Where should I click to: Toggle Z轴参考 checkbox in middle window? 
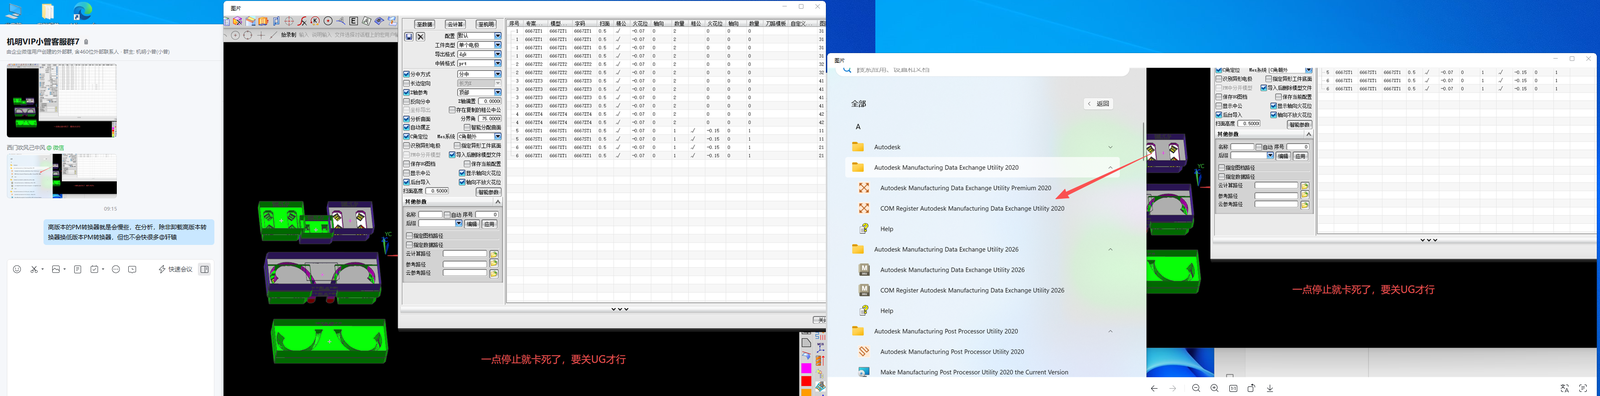(x=407, y=92)
